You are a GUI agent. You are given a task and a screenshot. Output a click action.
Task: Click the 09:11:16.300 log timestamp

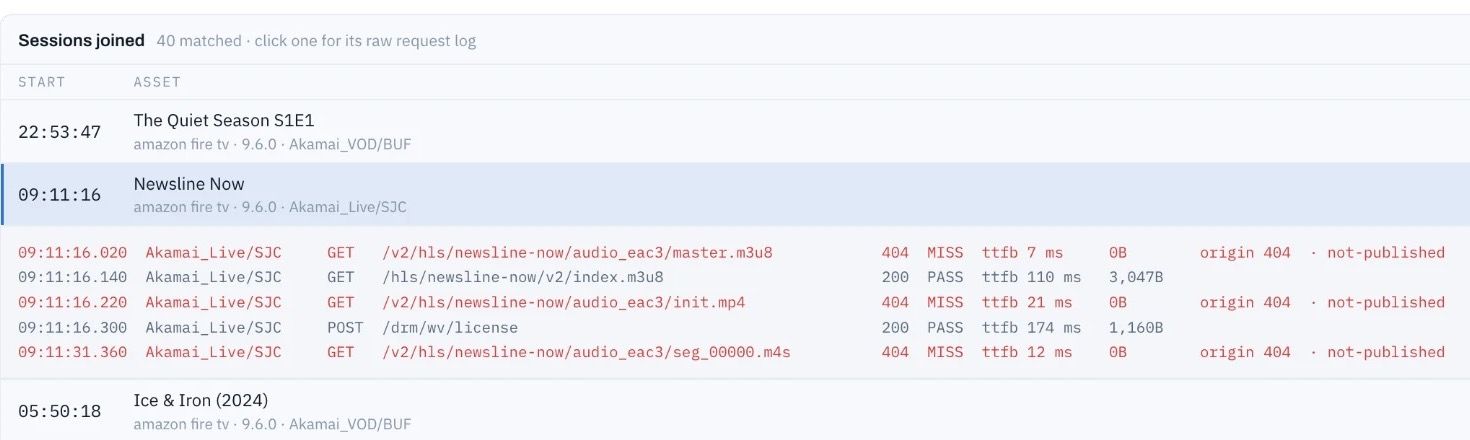coord(73,327)
